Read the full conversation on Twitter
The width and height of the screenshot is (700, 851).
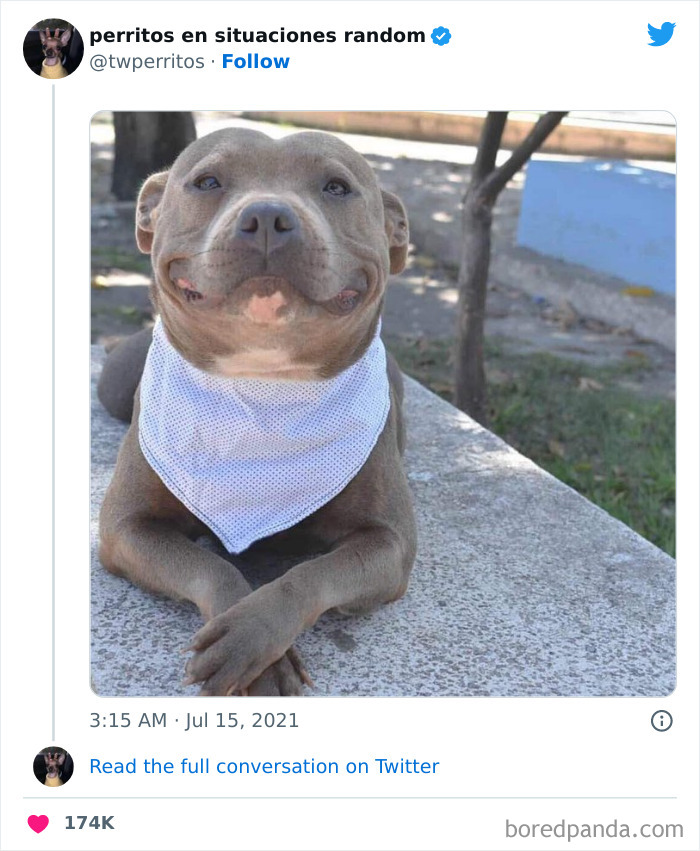pos(264,767)
